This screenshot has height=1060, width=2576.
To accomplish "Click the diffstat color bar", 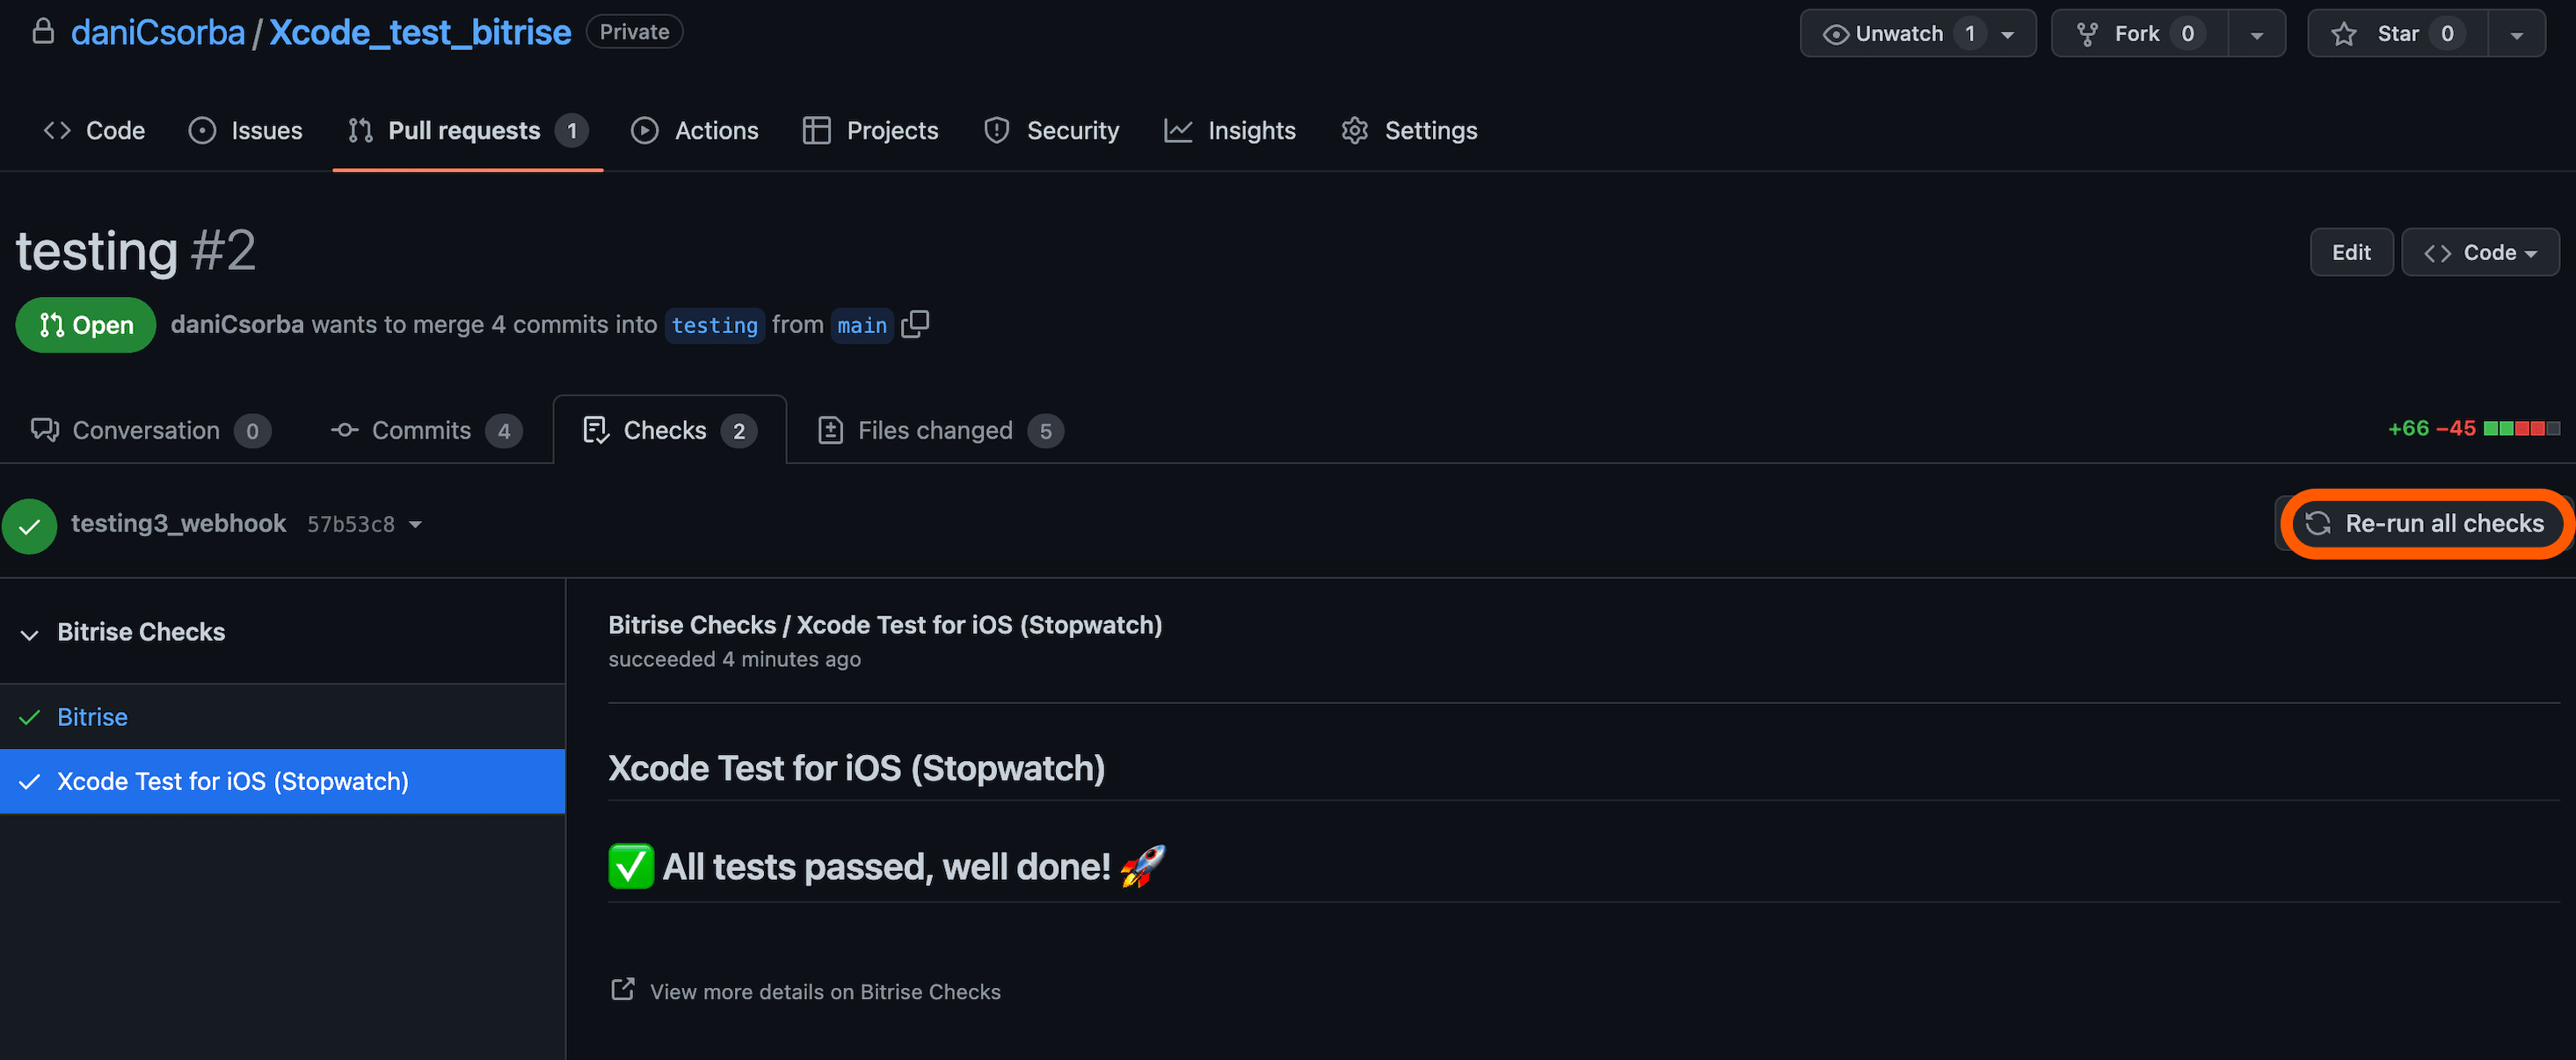I will [x=2521, y=429].
